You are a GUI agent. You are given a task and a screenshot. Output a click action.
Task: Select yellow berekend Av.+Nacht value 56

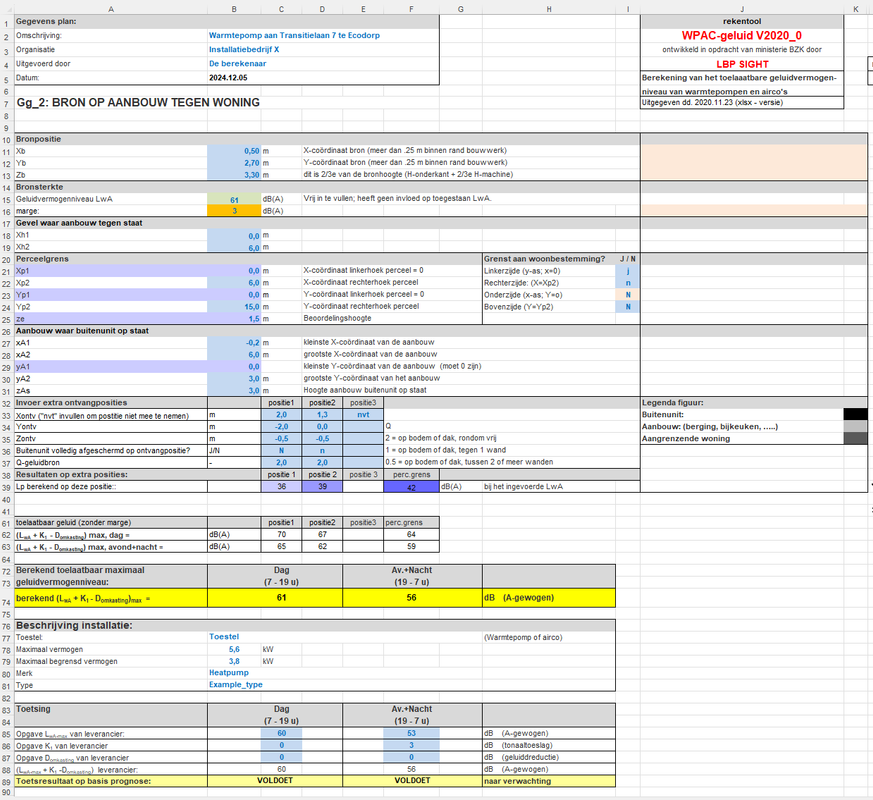(x=411, y=597)
